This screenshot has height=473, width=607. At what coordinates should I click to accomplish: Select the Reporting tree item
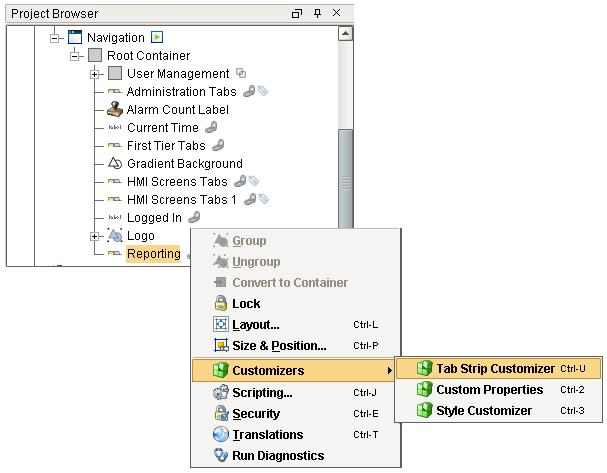tap(153, 254)
